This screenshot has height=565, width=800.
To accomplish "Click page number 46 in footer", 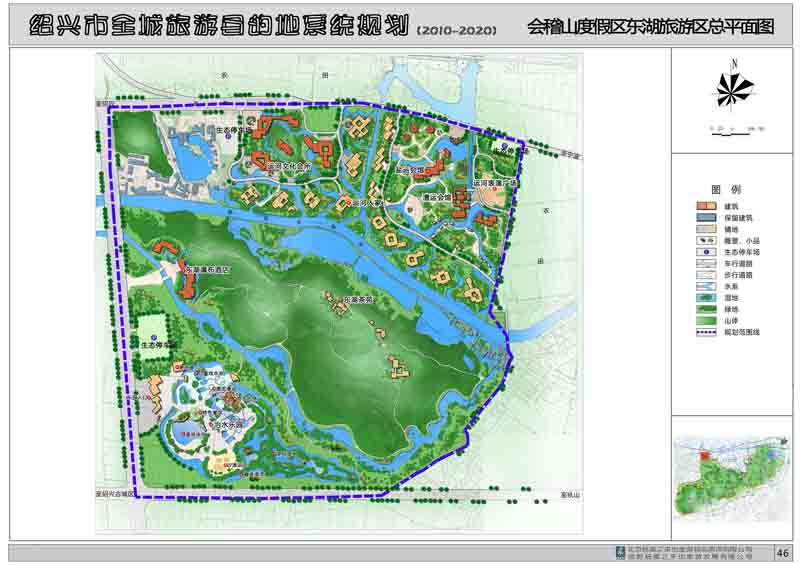I will [783, 553].
